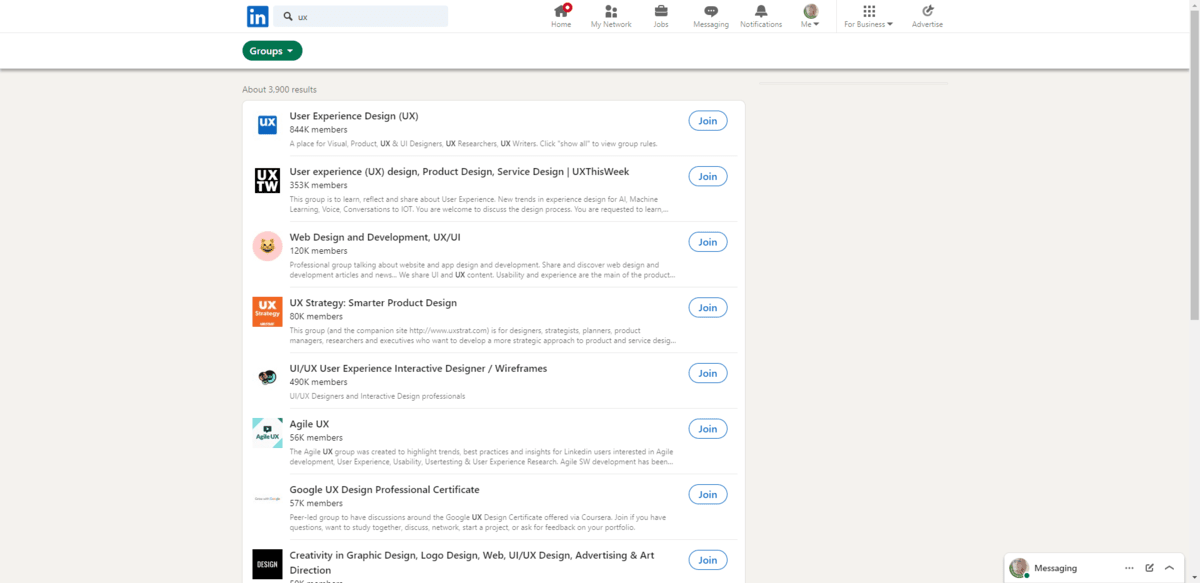The height and width of the screenshot is (583, 1200).
Task: Open Messaging in the top navigation
Action: 711,12
